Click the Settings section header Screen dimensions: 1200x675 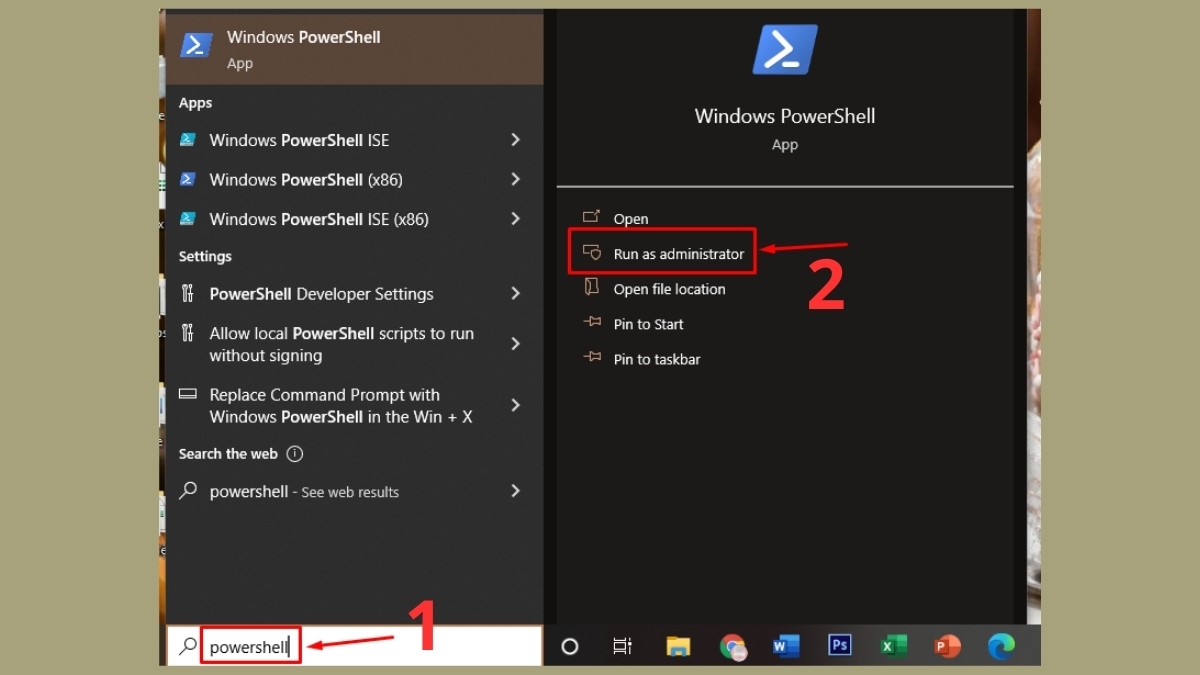pos(205,257)
